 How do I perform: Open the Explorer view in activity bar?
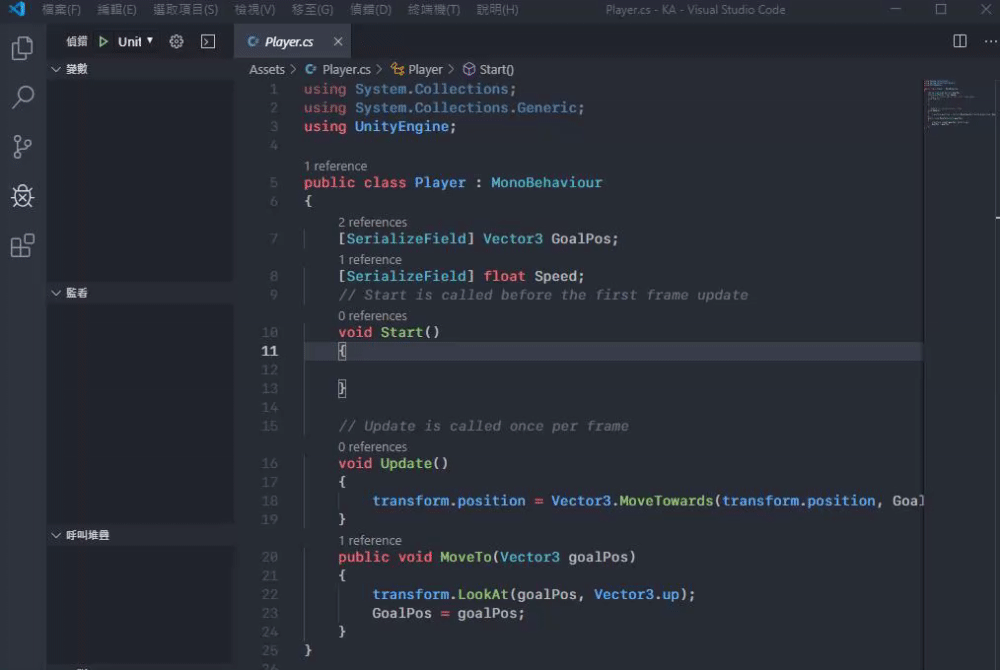22,48
